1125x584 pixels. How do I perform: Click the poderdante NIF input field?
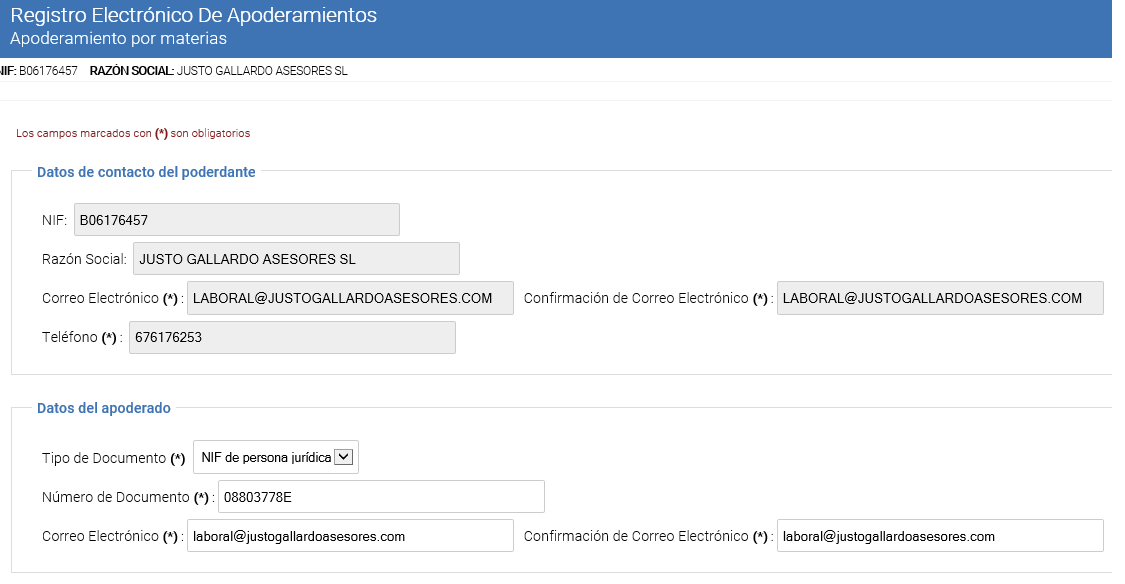236,220
